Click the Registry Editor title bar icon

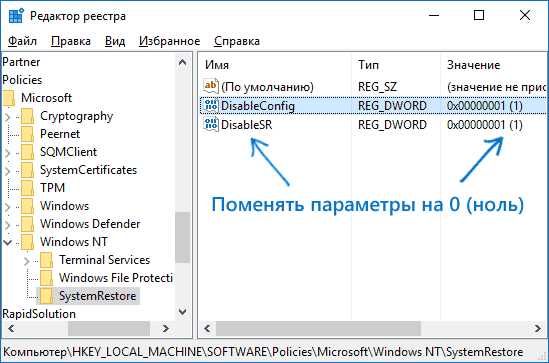click(x=16, y=16)
